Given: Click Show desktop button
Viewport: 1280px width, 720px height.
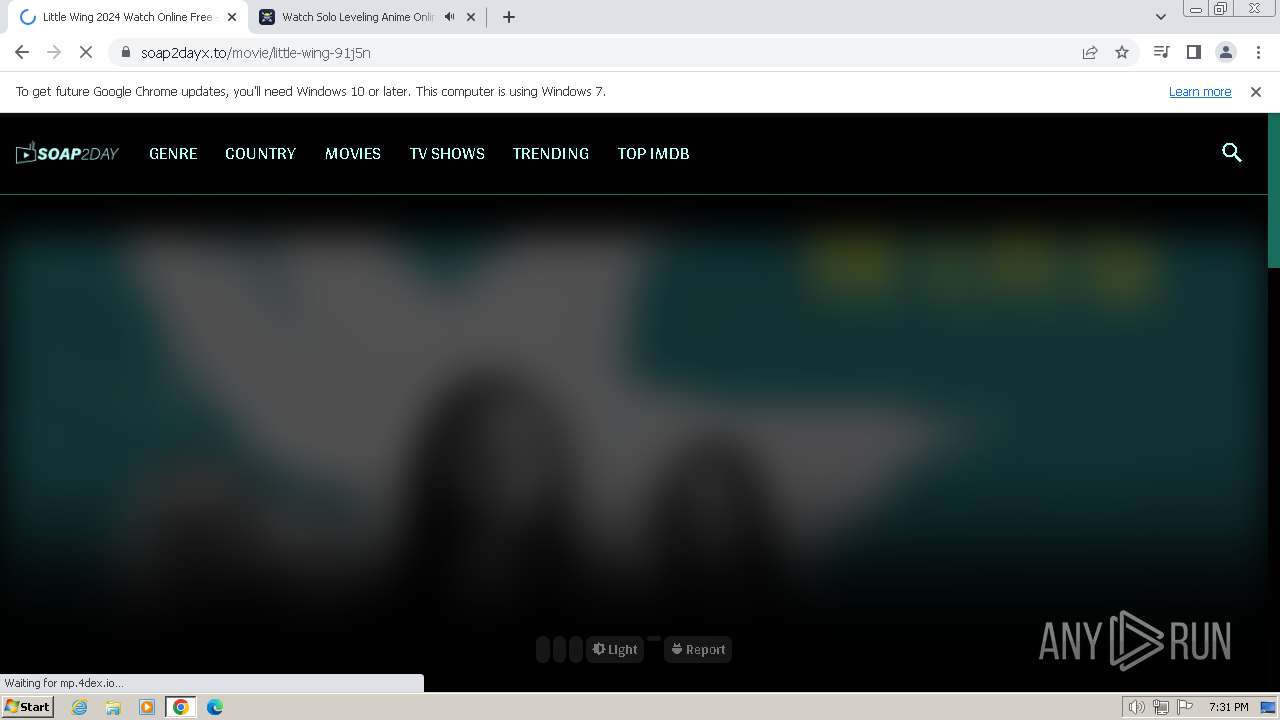Looking at the screenshot, I should tap(1269, 707).
